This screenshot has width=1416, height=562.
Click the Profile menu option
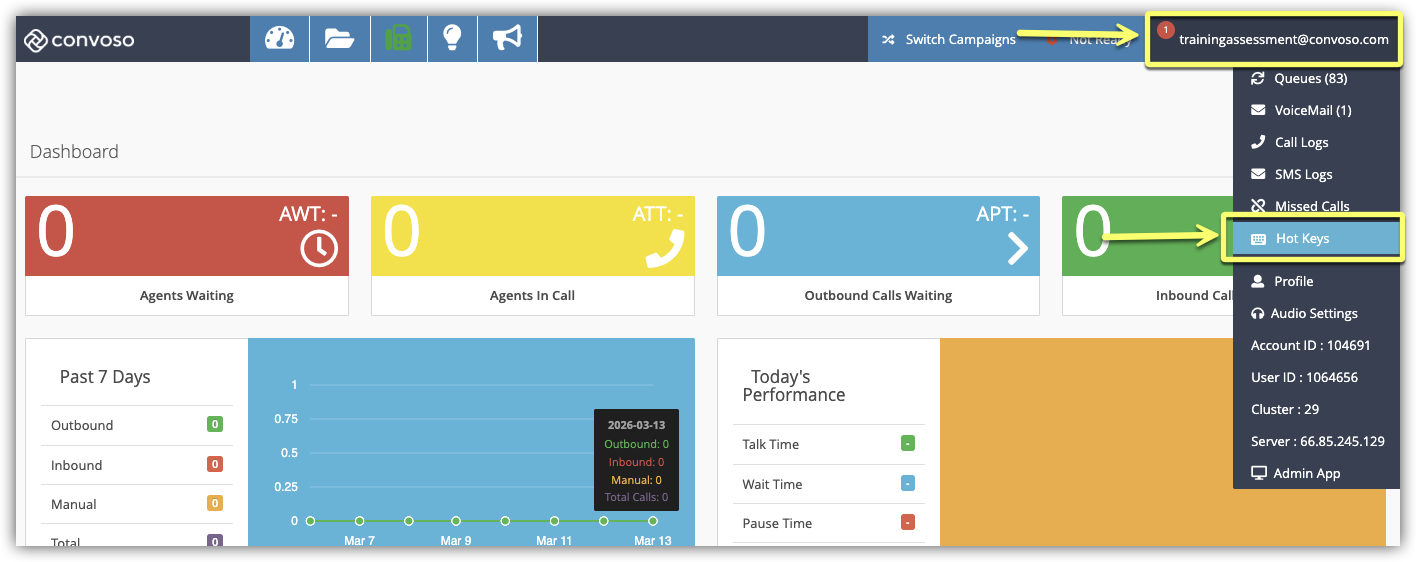coord(1293,281)
